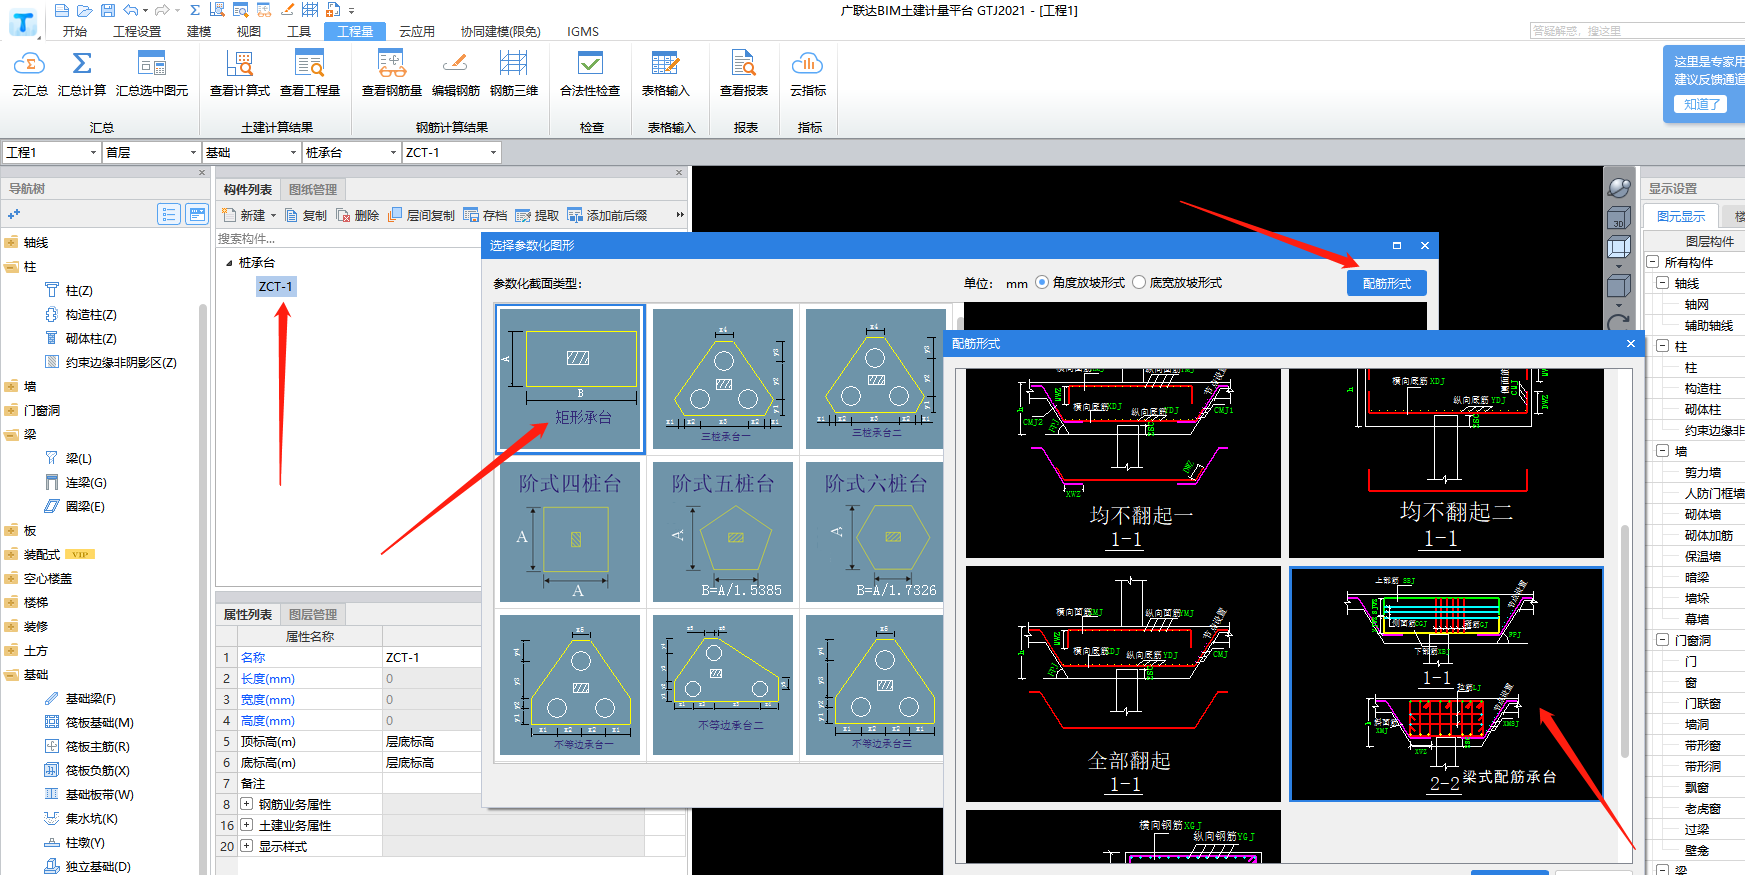1745x875 pixels.
Task: Switch navigation tree to list view icon
Action: pyautogui.click(x=169, y=214)
